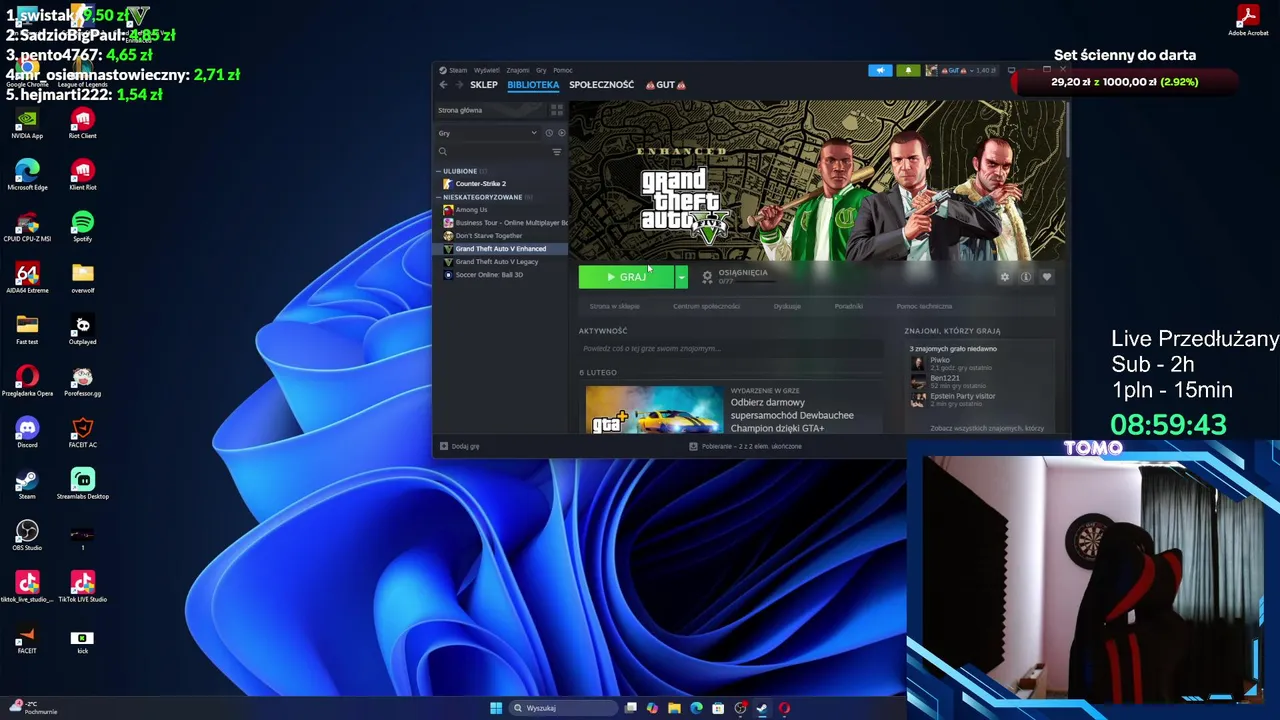Viewport: 1280px width, 720px height.
Task: Open TikTok LIVE Studio desktop icon
Action: (x=83, y=587)
